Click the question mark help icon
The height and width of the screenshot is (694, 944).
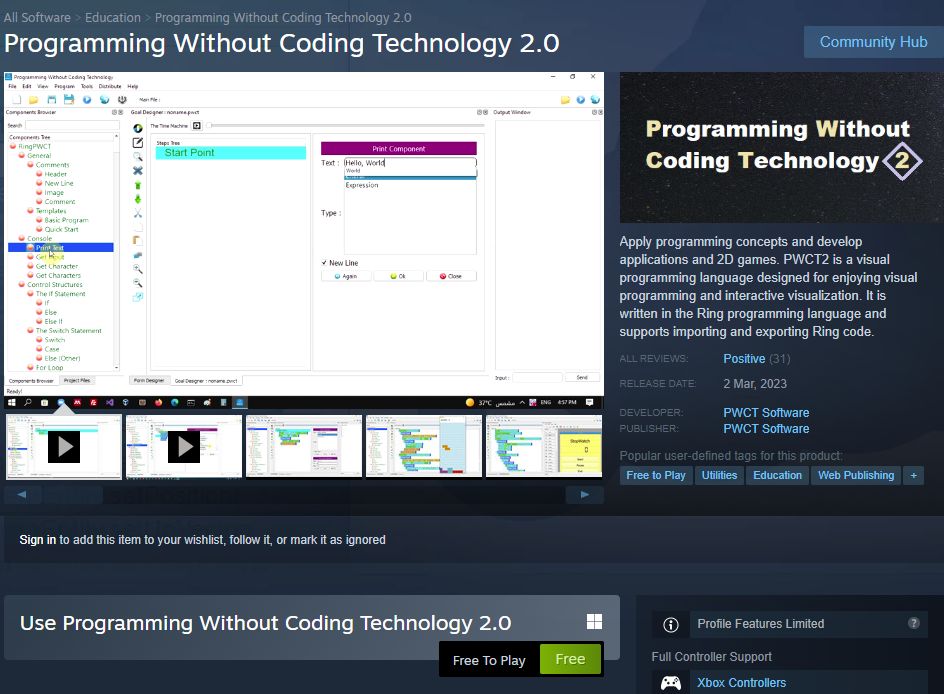914,623
